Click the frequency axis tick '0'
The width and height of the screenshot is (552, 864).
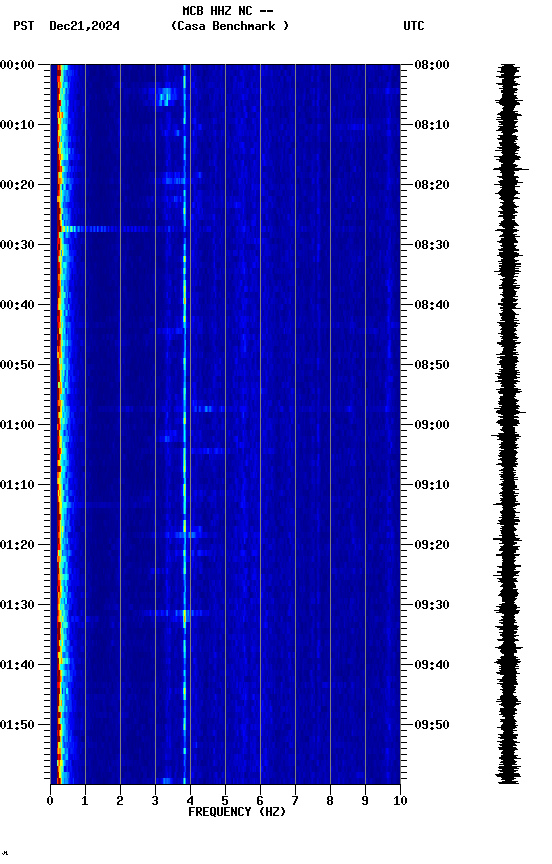[50, 801]
